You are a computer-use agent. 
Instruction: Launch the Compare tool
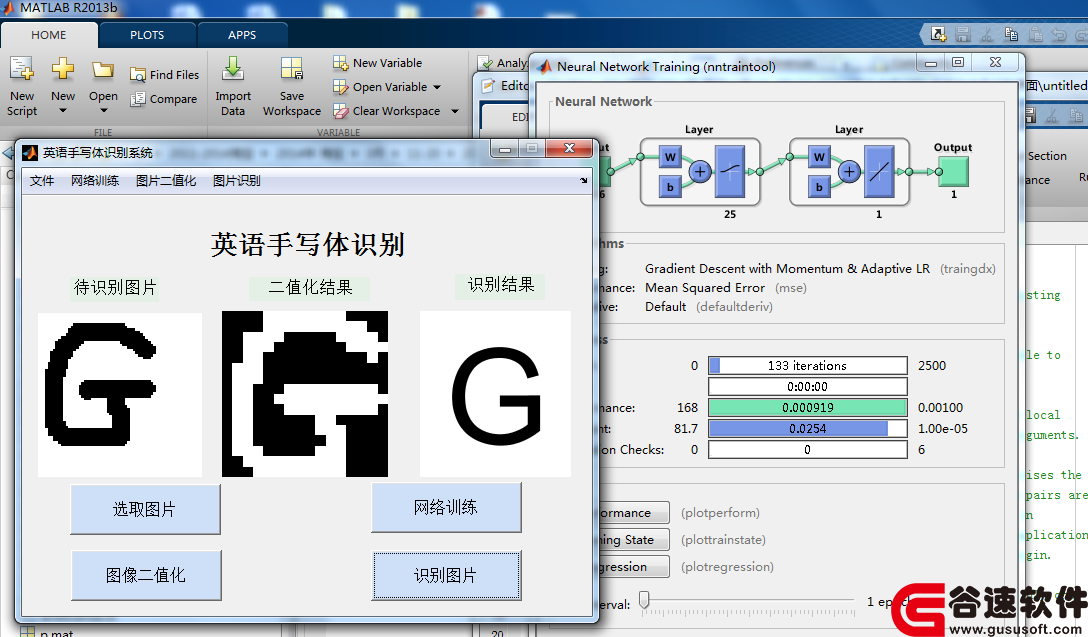164,99
